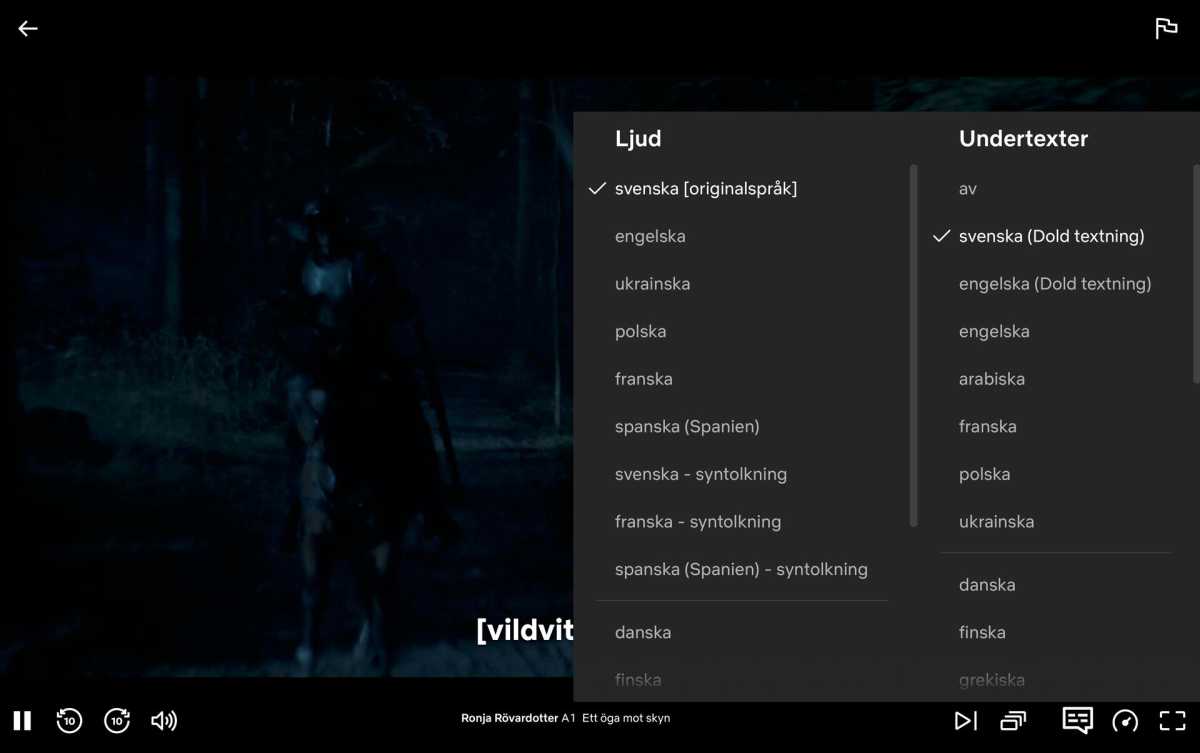Mute the volume speaker icon
The height and width of the screenshot is (753, 1200).
164,720
